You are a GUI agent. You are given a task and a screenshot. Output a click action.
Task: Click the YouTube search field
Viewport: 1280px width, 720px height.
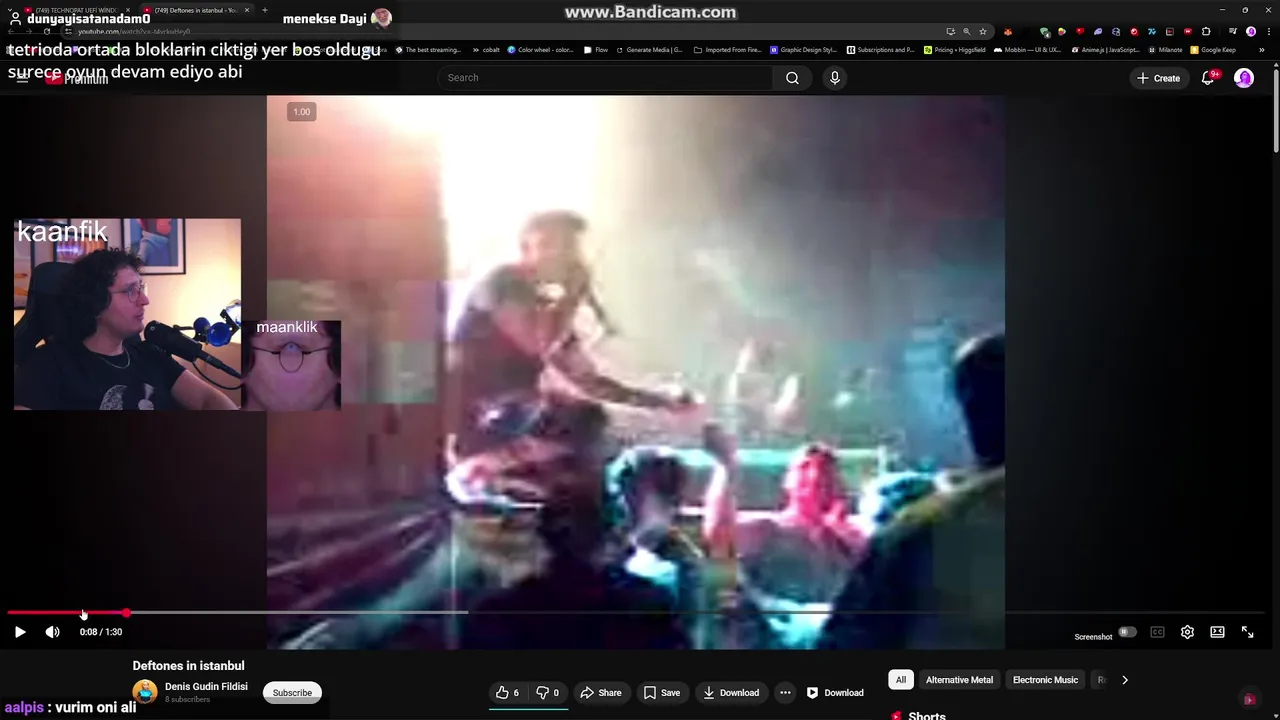tap(605, 78)
